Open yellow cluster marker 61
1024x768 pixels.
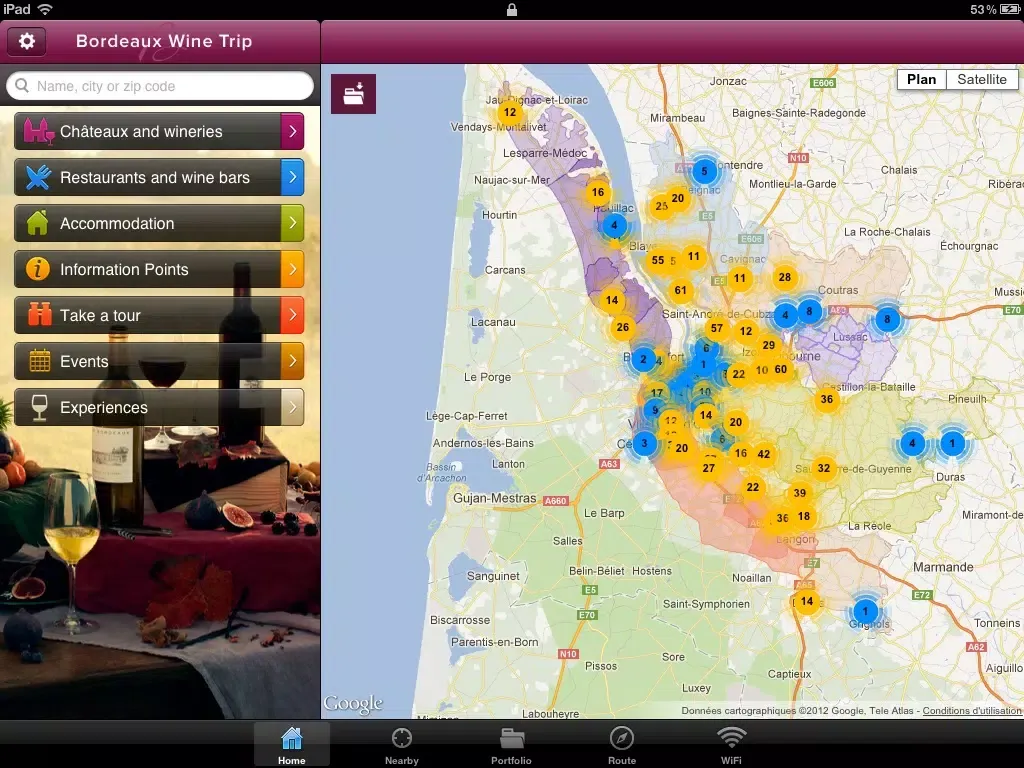coord(680,290)
